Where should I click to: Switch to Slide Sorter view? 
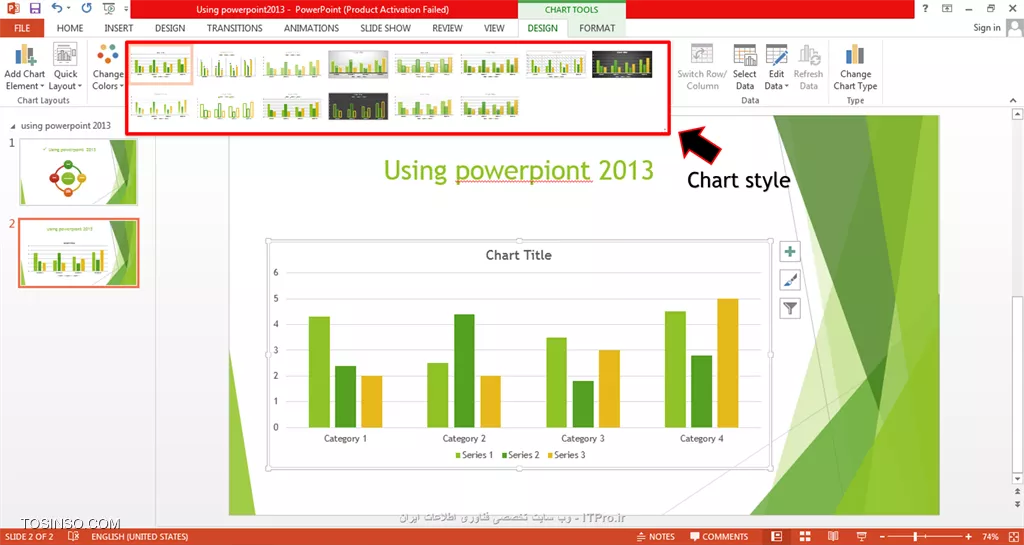tap(805, 537)
